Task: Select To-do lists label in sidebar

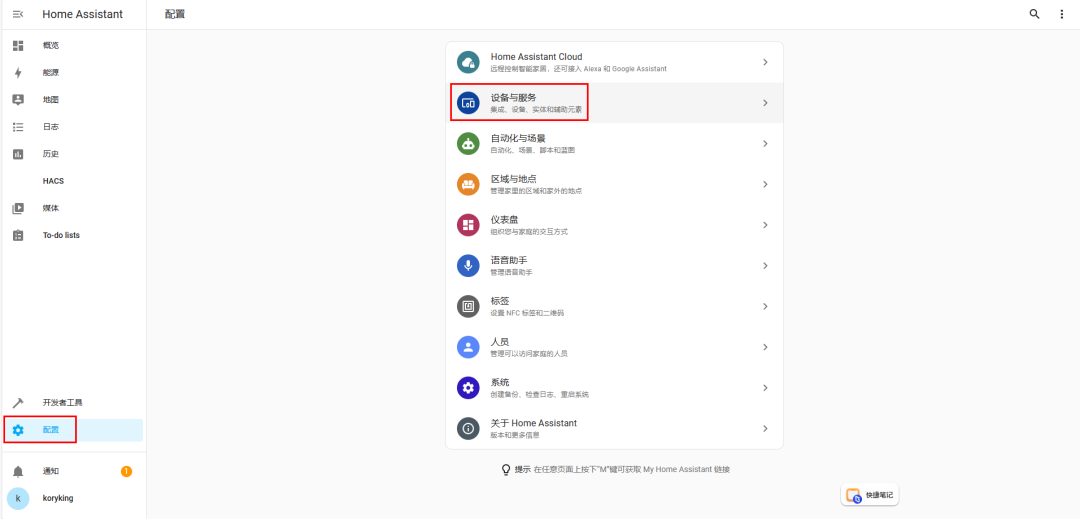Action: pyautogui.click(x=61, y=235)
